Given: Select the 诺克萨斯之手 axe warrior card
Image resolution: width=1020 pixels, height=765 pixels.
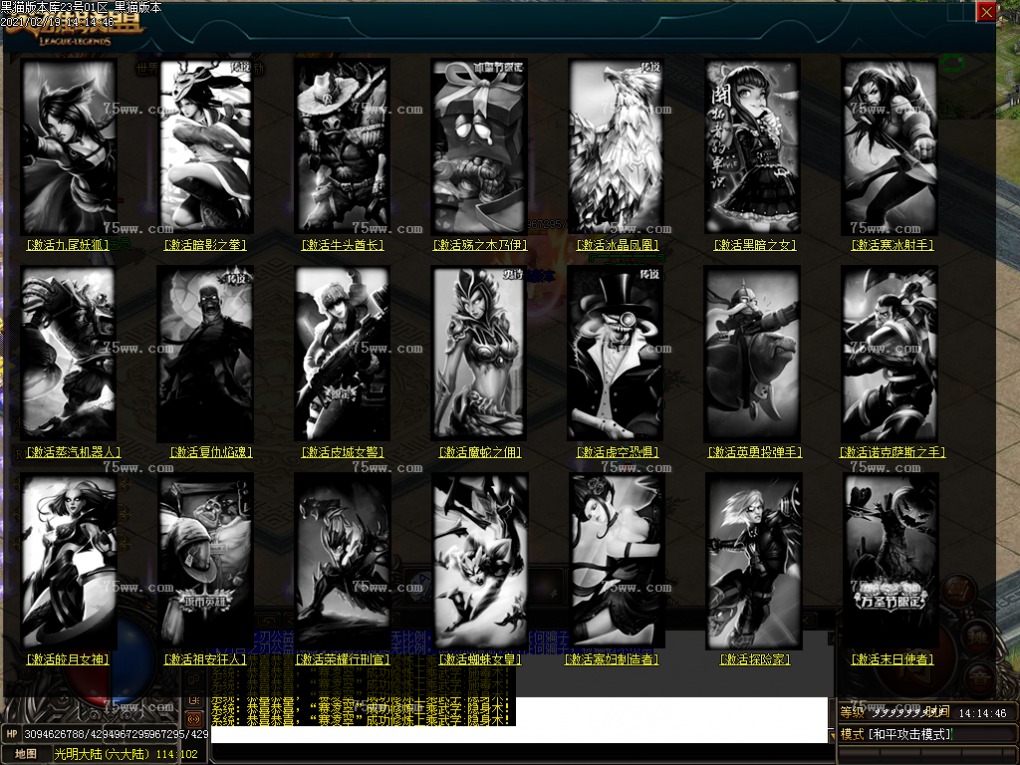Looking at the screenshot, I should [x=890, y=354].
